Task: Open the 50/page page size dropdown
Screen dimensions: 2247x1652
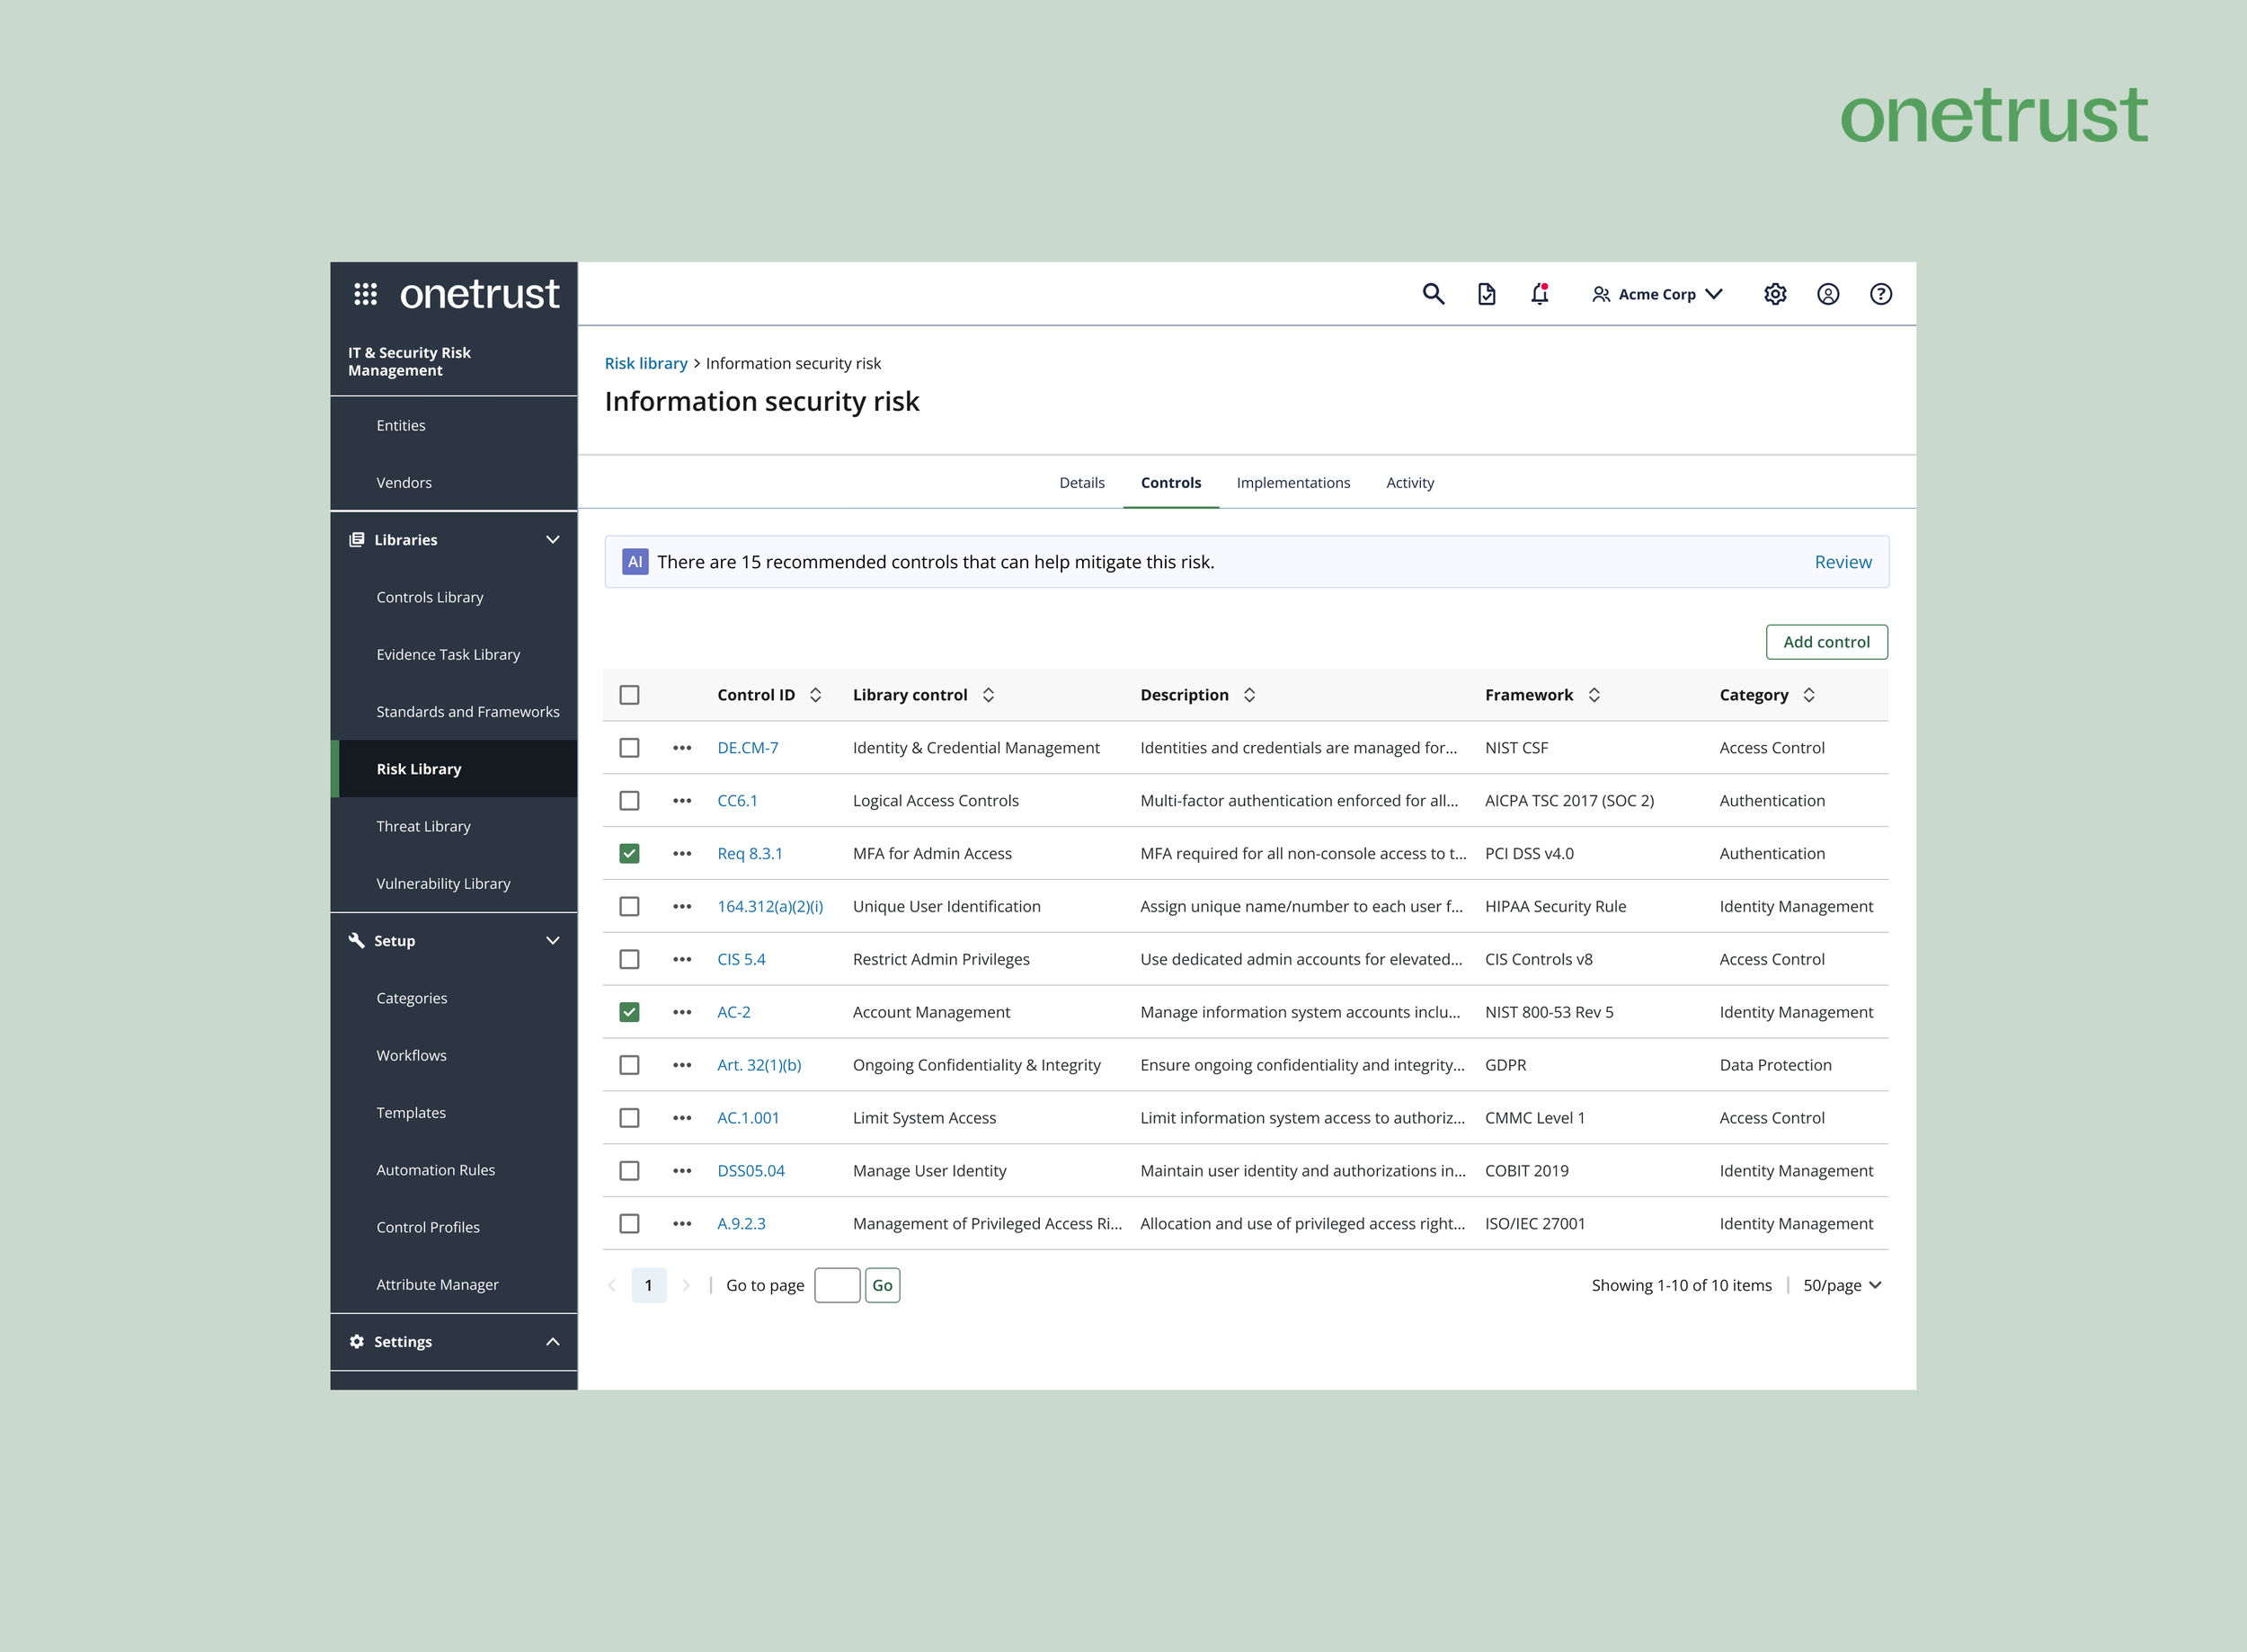Action: 1841,1285
